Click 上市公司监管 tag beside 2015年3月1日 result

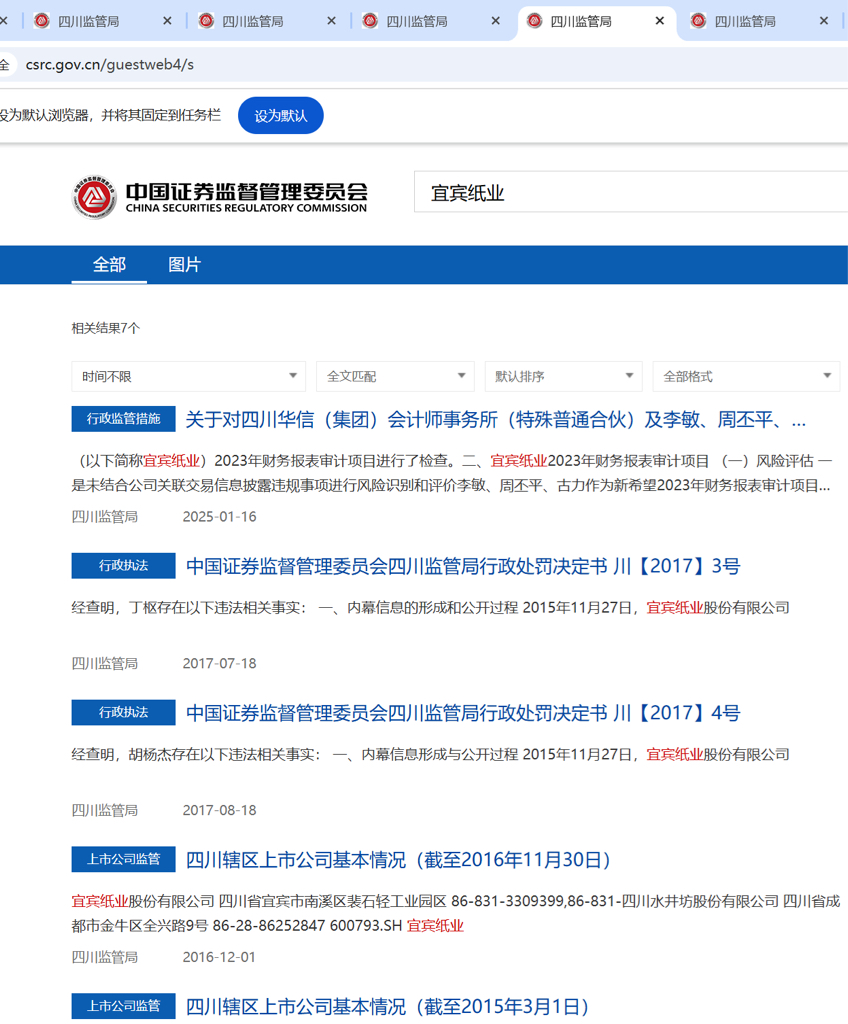point(123,1006)
